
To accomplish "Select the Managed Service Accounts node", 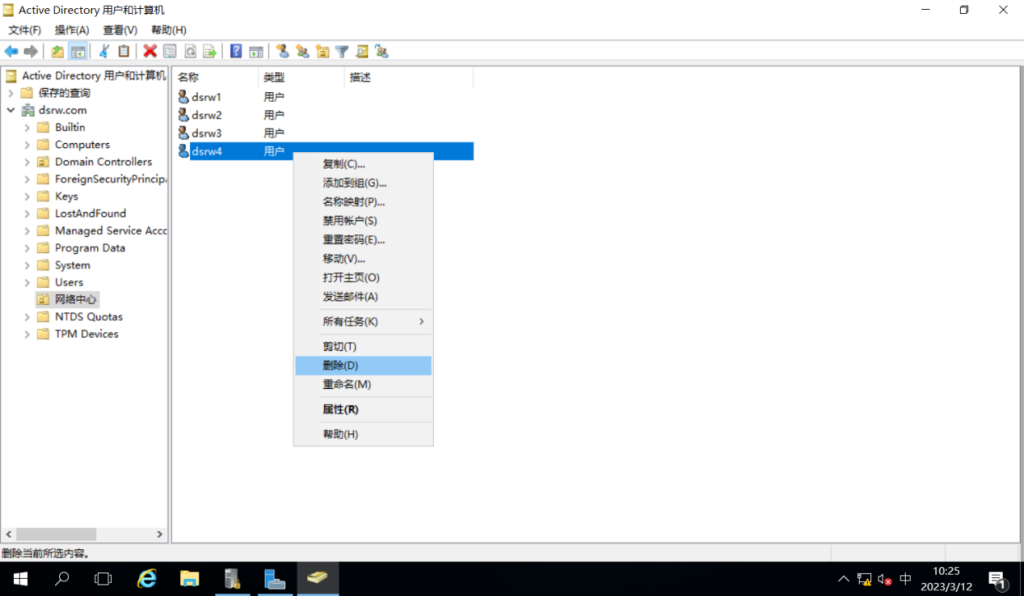I will (x=102, y=230).
